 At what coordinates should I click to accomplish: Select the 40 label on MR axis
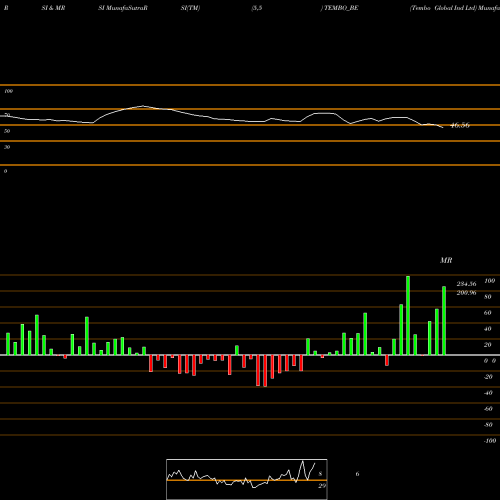click(488, 329)
